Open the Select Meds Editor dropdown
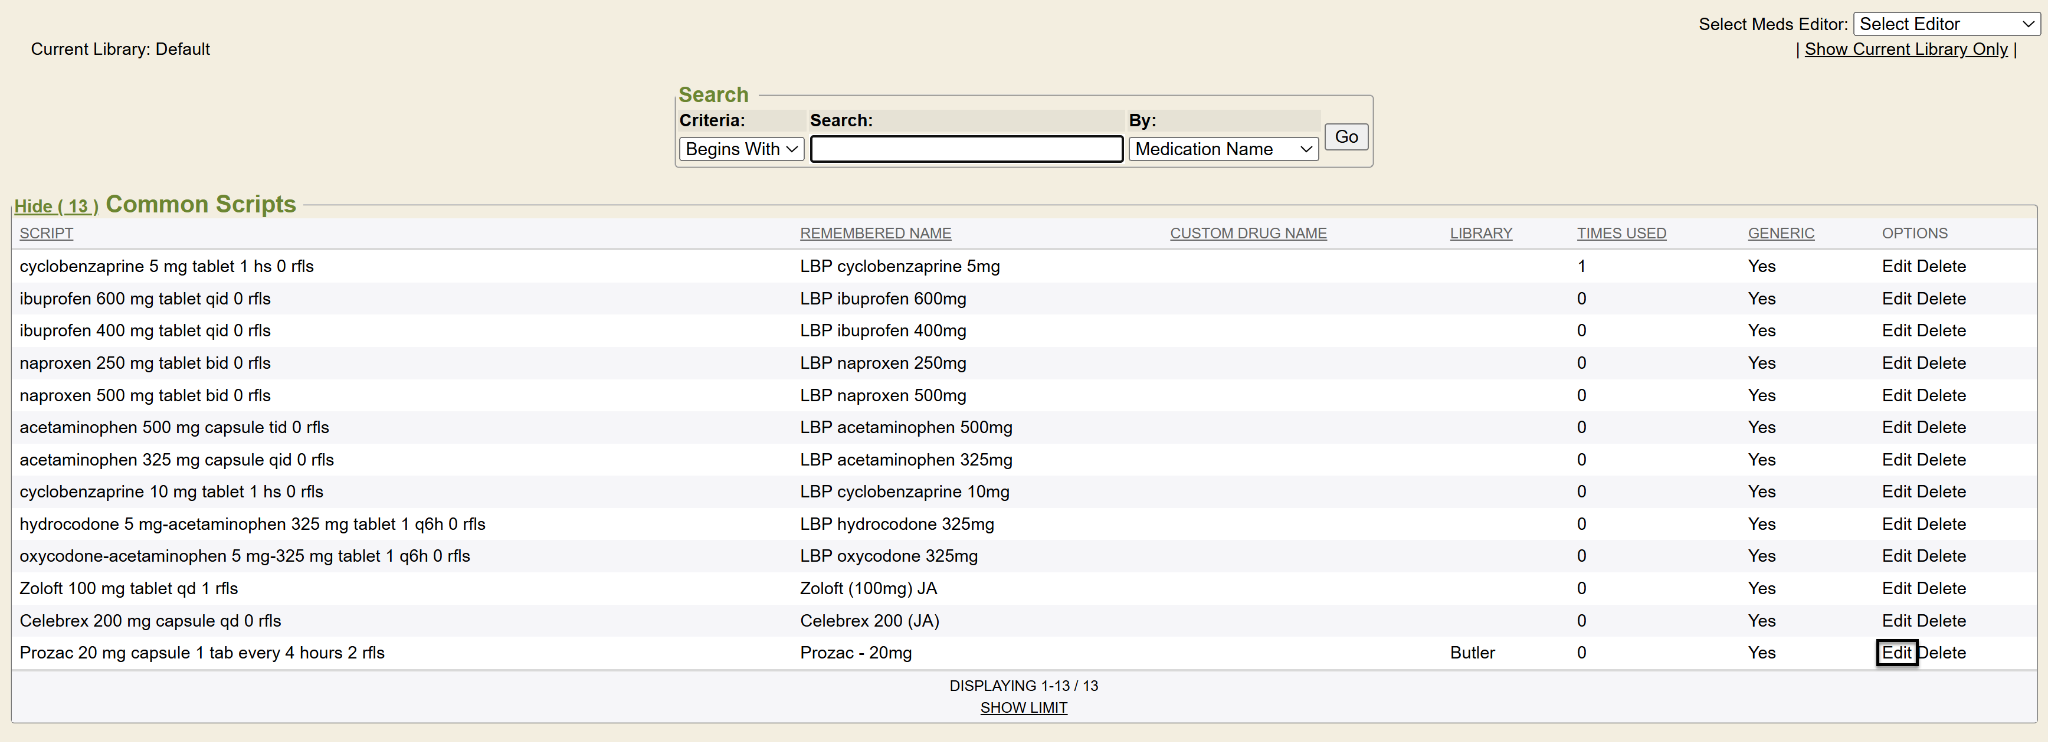2048x742 pixels. (x=1946, y=24)
